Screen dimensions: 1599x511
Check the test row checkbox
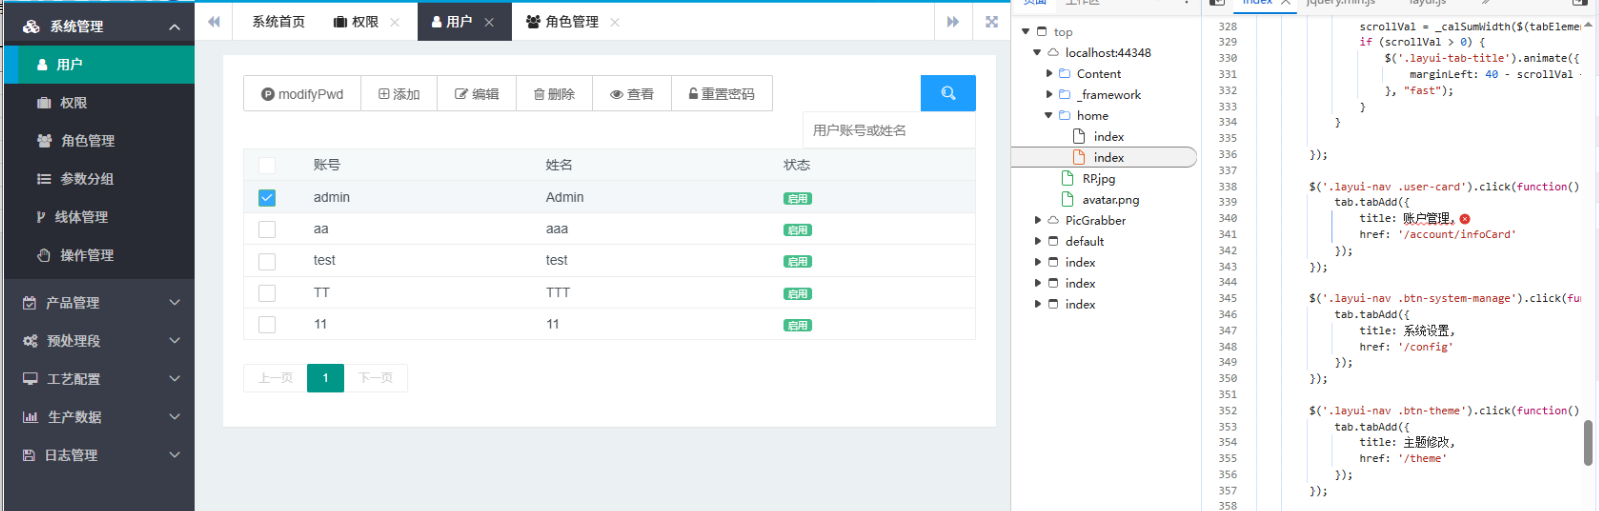267,261
